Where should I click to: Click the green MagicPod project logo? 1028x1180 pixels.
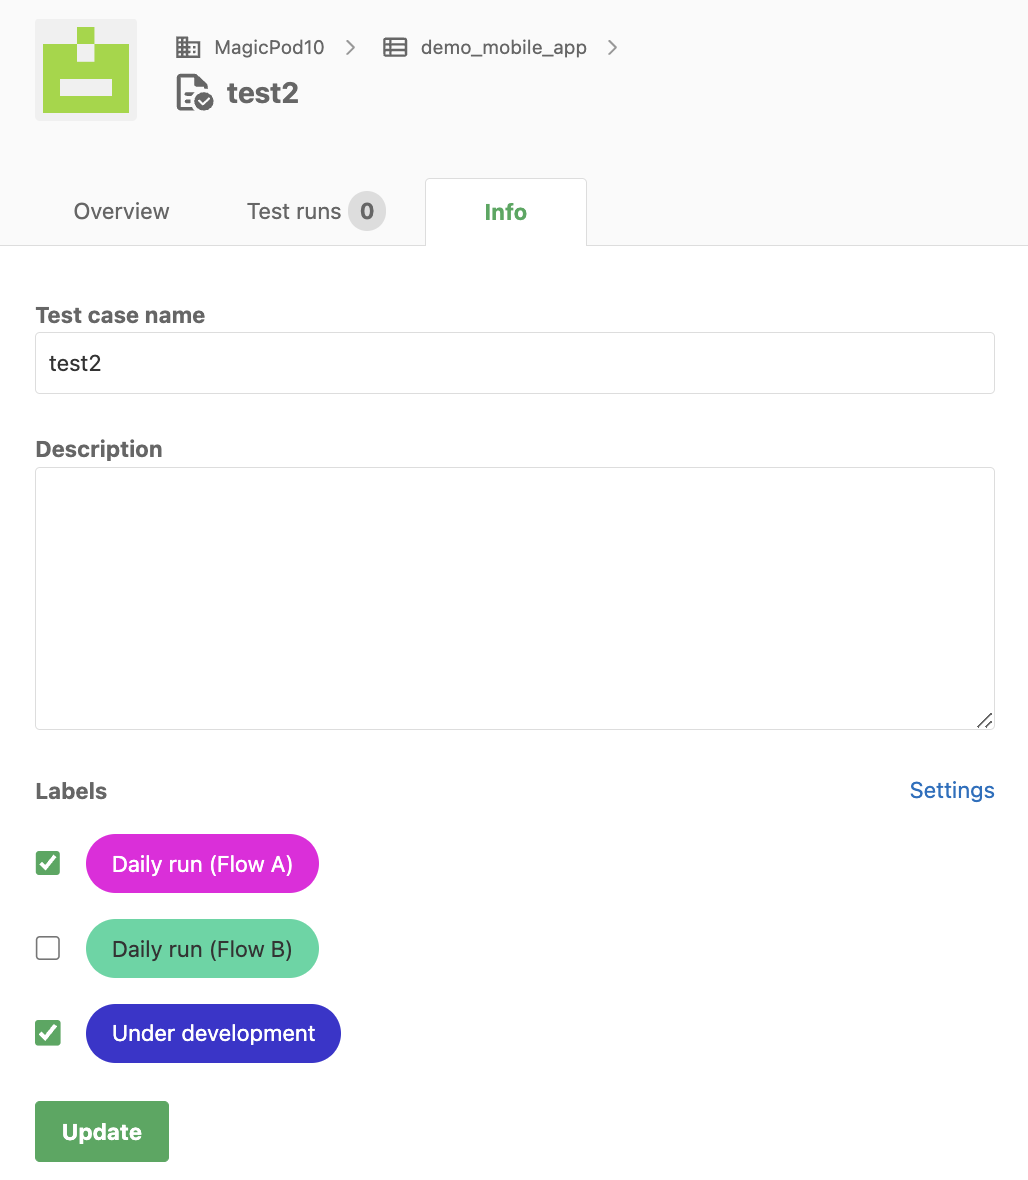pyautogui.click(x=86, y=70)
